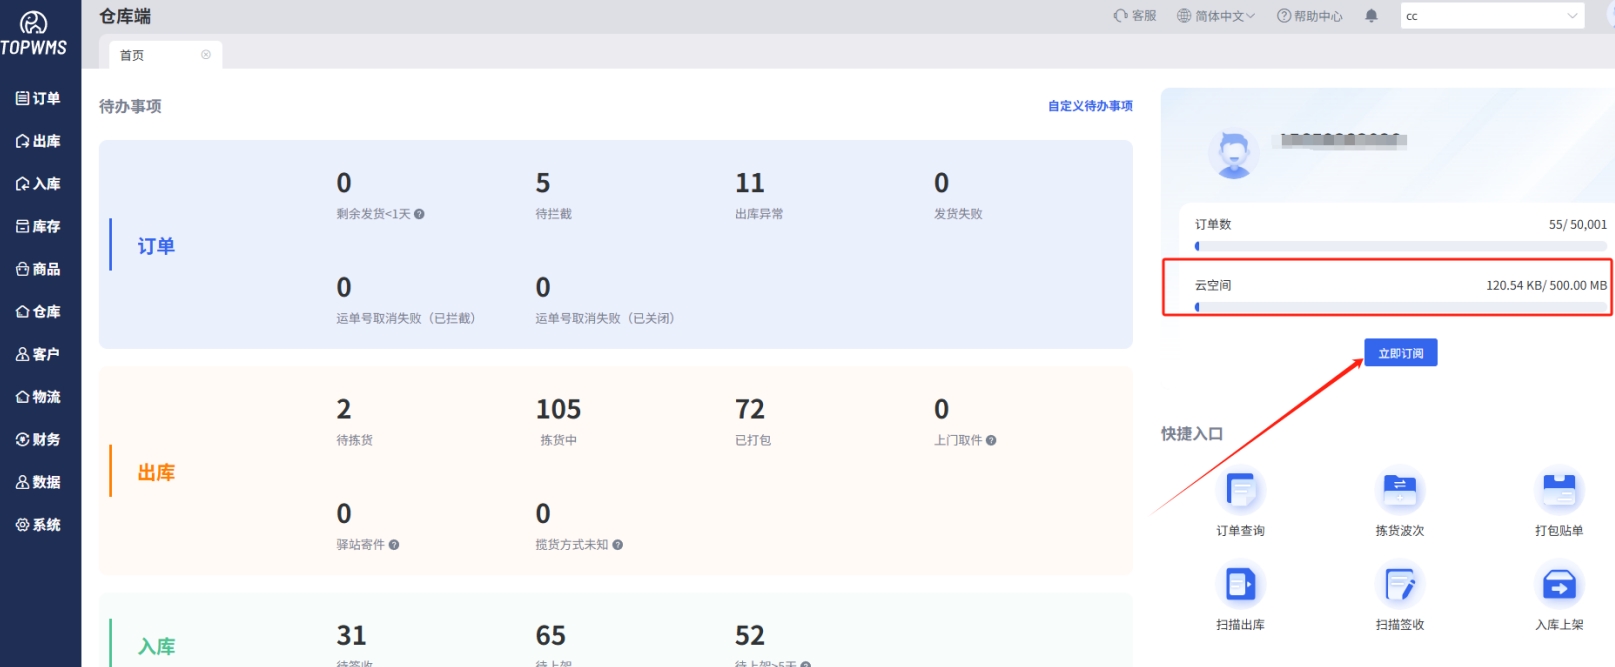Click the 订单数 55/50,001 value
This screenshot has width=1615, height=667.
[x=1578, y=225]
